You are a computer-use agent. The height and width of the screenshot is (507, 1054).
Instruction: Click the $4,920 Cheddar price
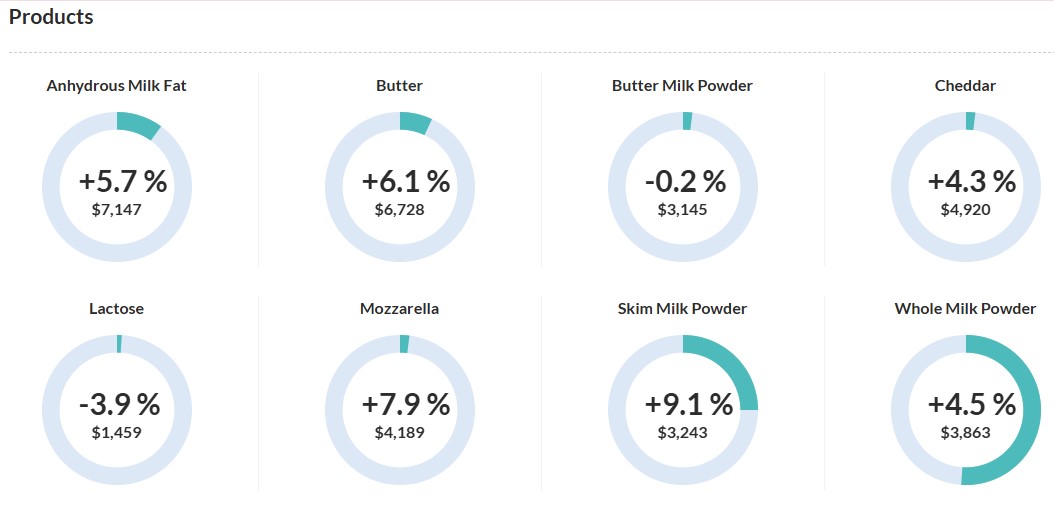pyautogui.click(x=965, y=210)
